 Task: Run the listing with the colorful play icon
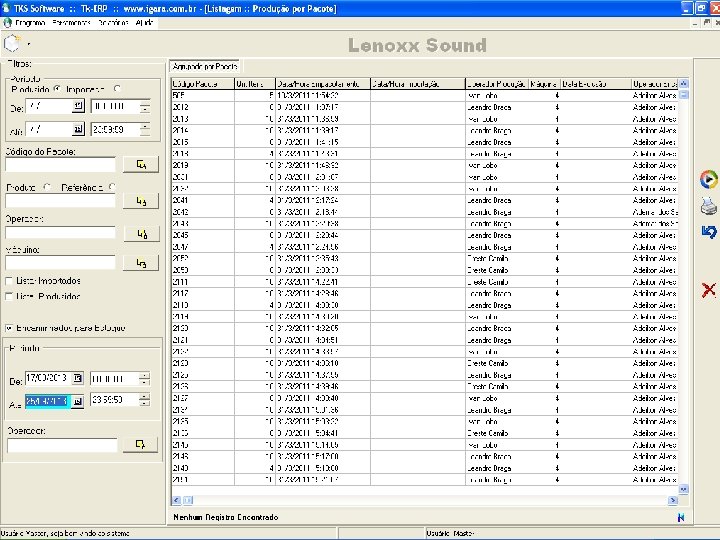[709, 179]
